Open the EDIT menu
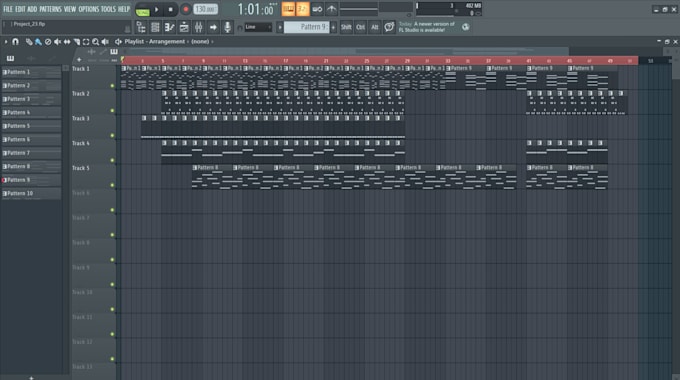 click(20, 9)
